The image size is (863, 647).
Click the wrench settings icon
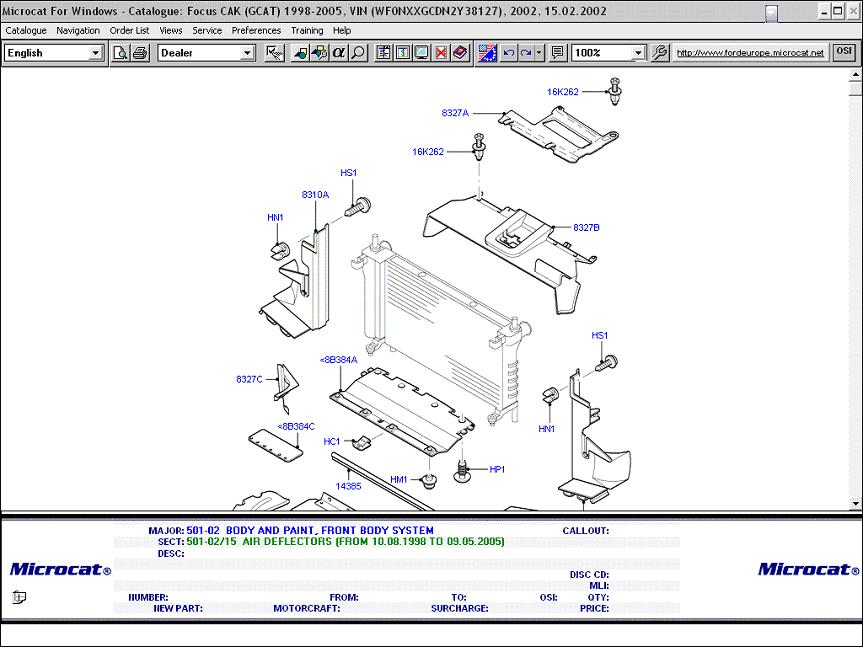275,52
